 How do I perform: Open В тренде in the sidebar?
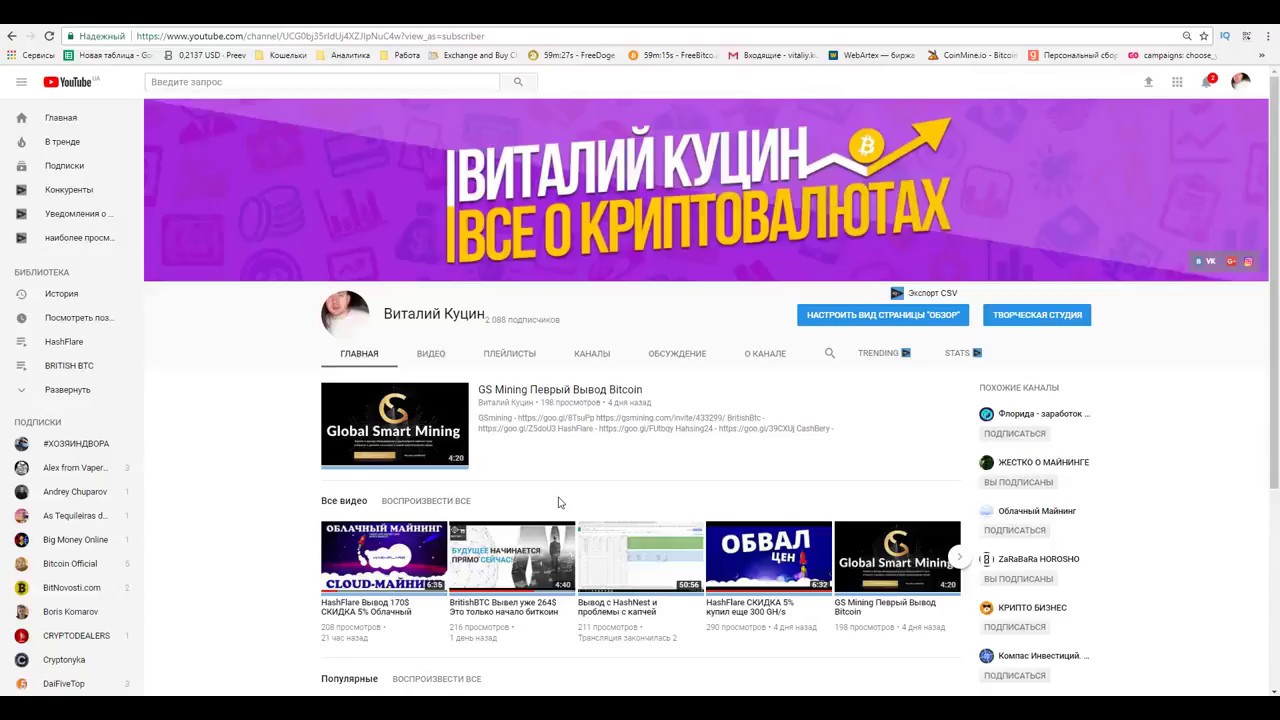[60, 142]
